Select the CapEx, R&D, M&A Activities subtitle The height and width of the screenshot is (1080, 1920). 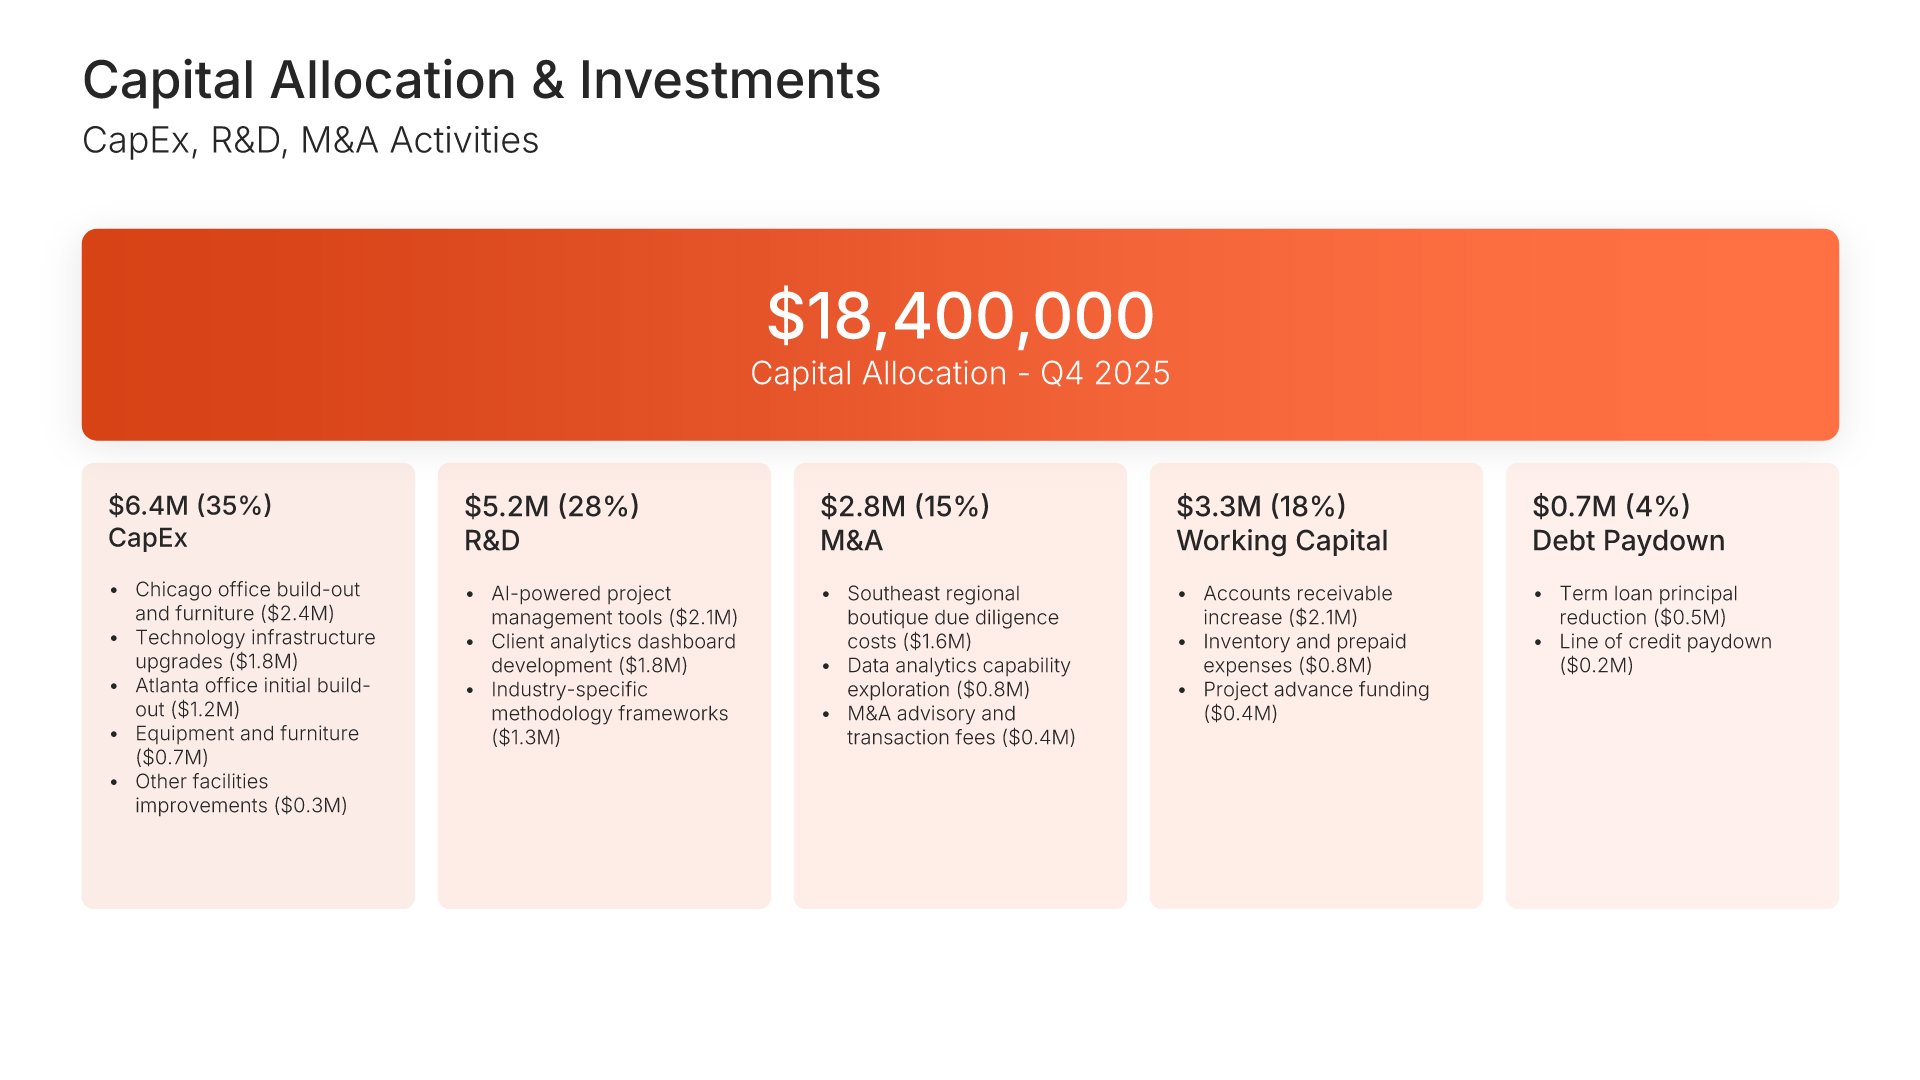tap(310, 141)
